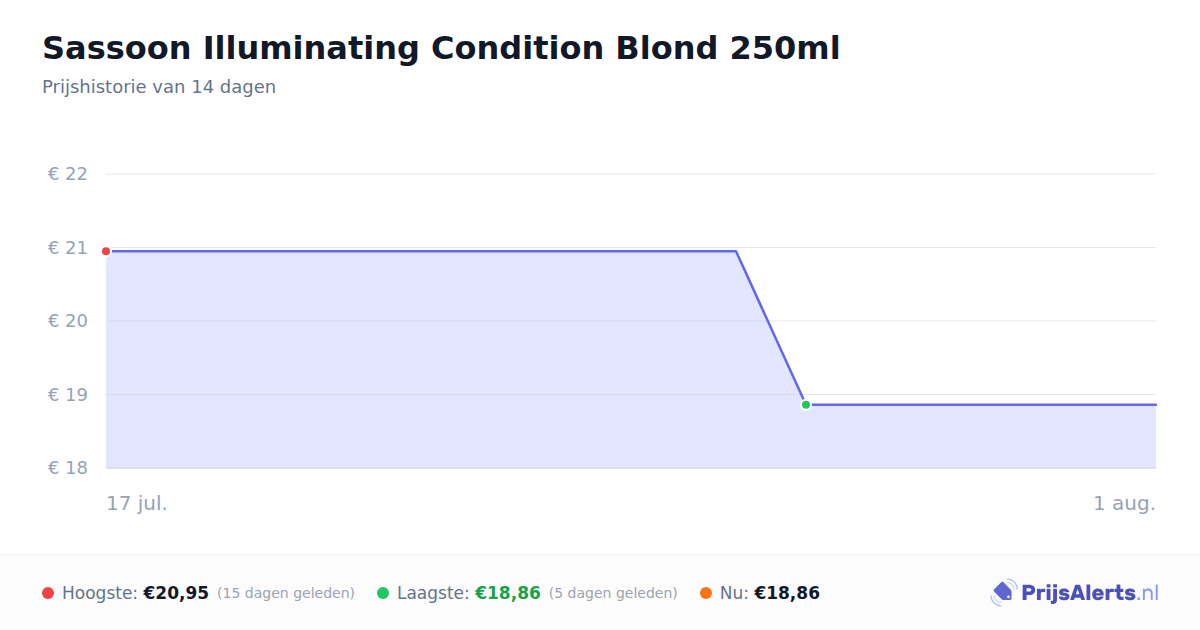Select the product title heading text
Screen dimensions: 1200x630
point(441,48)
